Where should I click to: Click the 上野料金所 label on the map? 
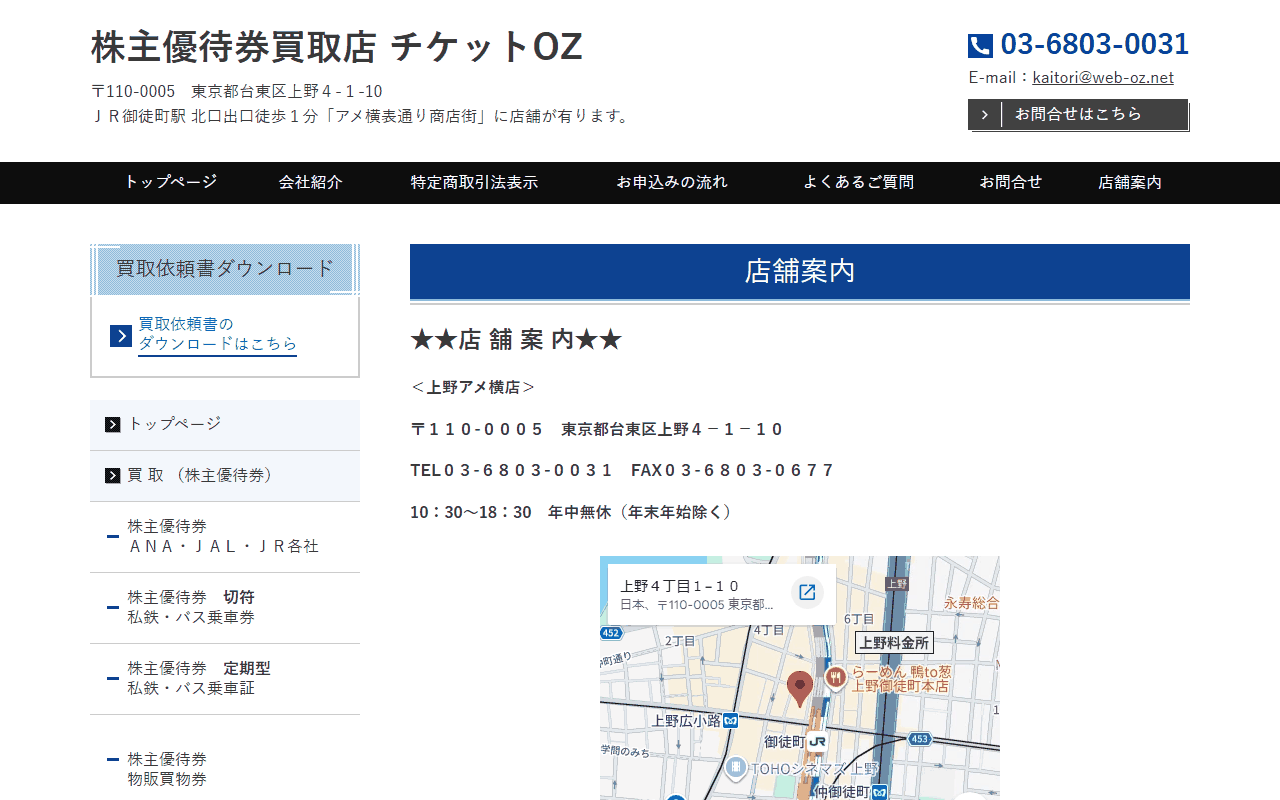[894, 642]
